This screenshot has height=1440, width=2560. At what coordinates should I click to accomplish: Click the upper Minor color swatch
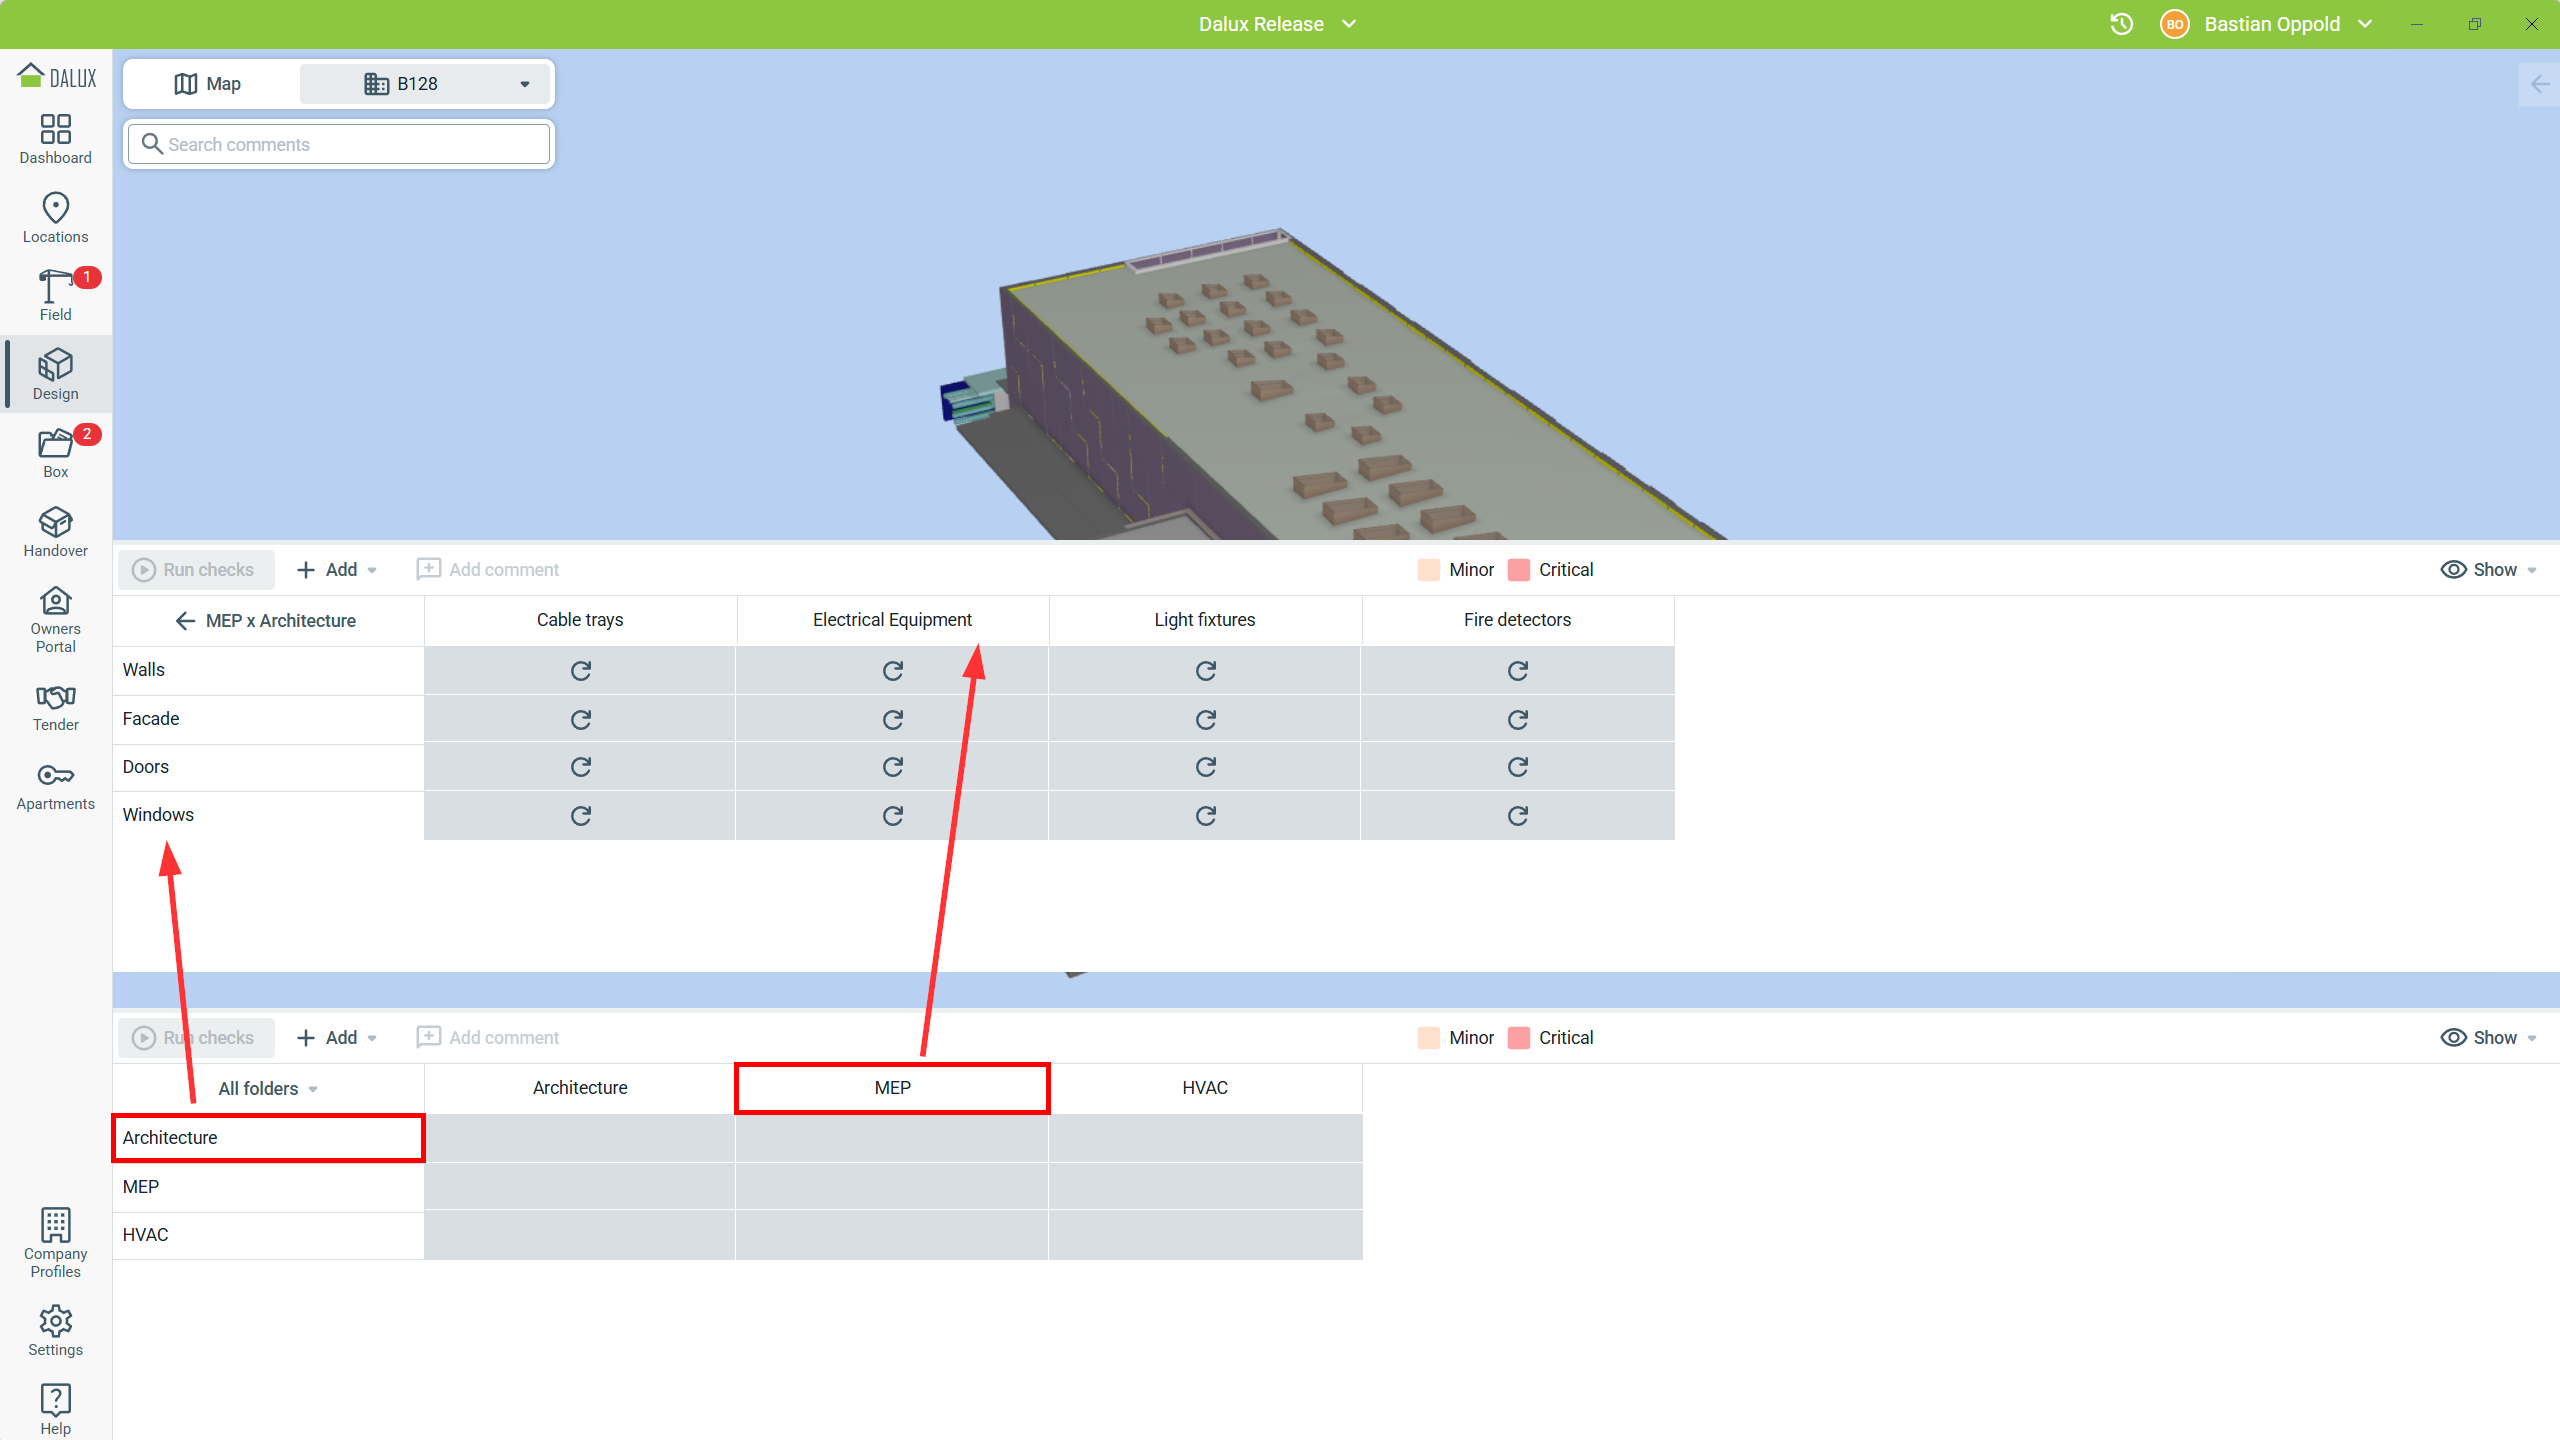[1428, 569]
